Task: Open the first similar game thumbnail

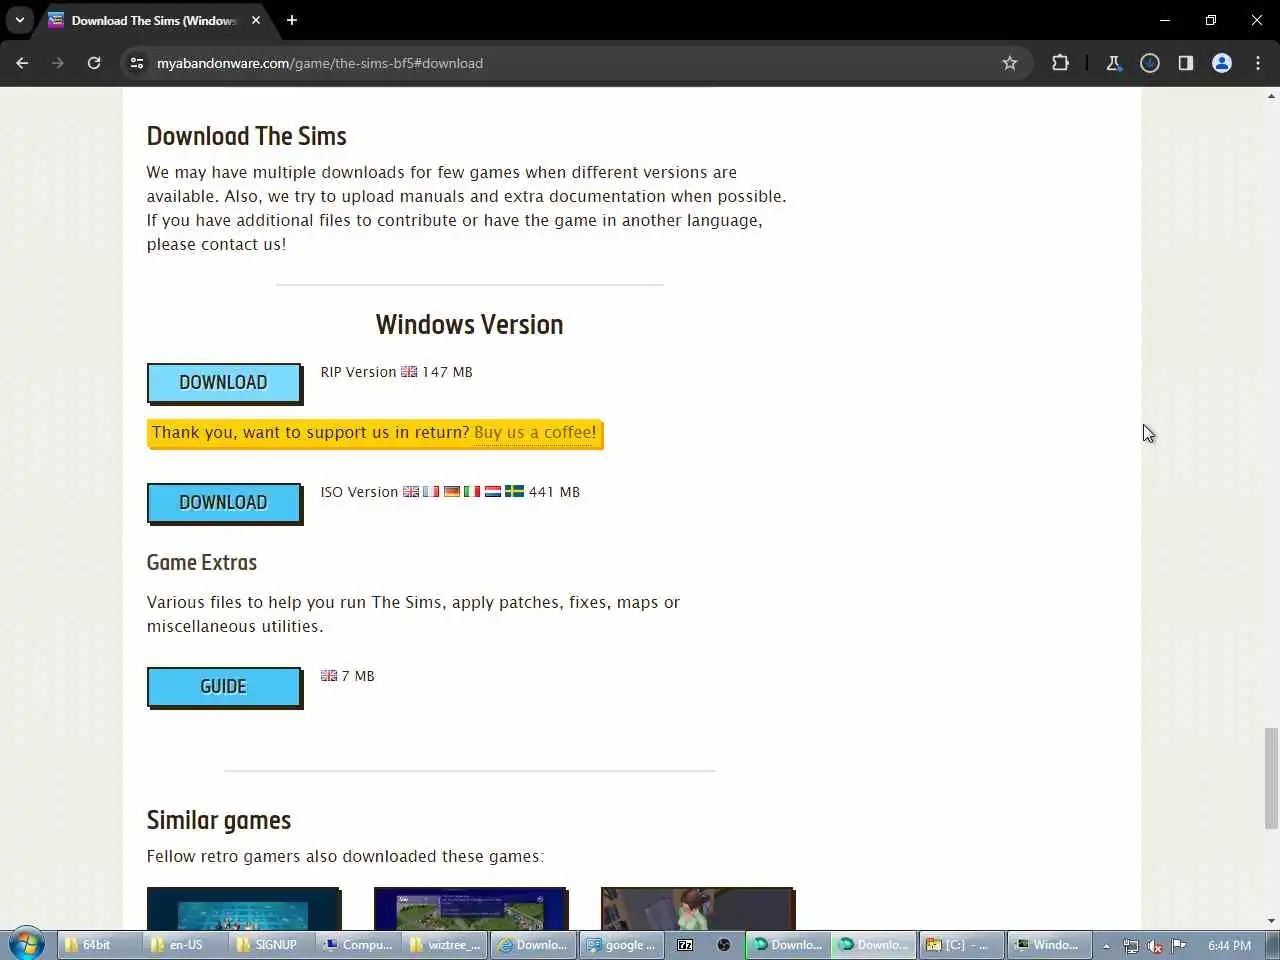Action: [244, 908]
